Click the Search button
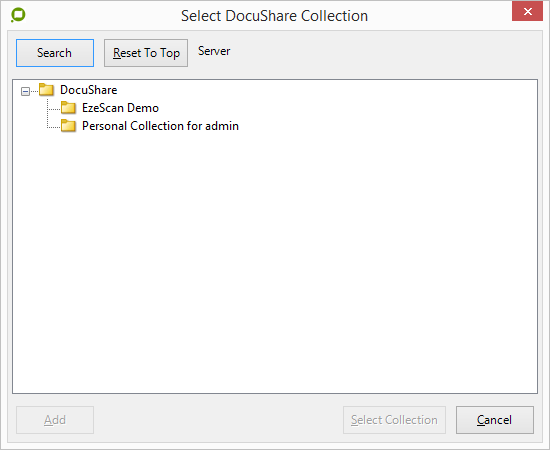The height and width of the screenshot is (450, 550). [x=55, y=53]
